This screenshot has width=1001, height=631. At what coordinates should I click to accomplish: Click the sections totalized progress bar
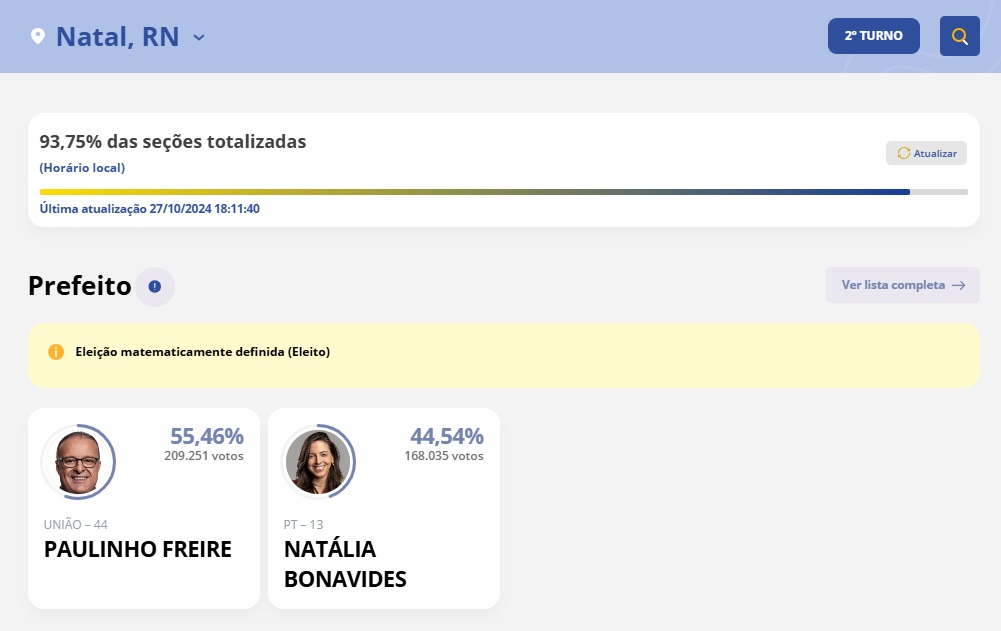click(504, 192)
